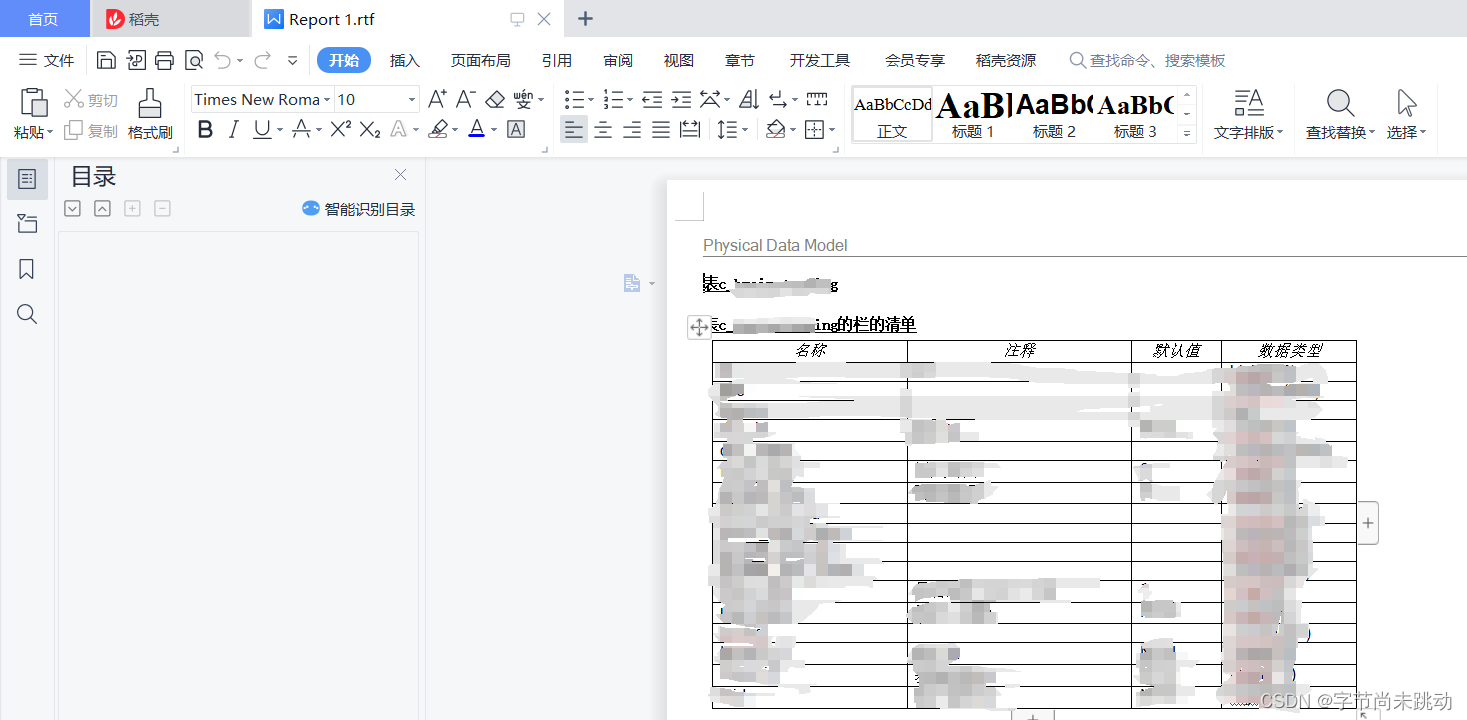This screenshot has height=720, width=1467.
Task: Click the Pinyin guide (wén) icon
Action: (x=523, y=99)
